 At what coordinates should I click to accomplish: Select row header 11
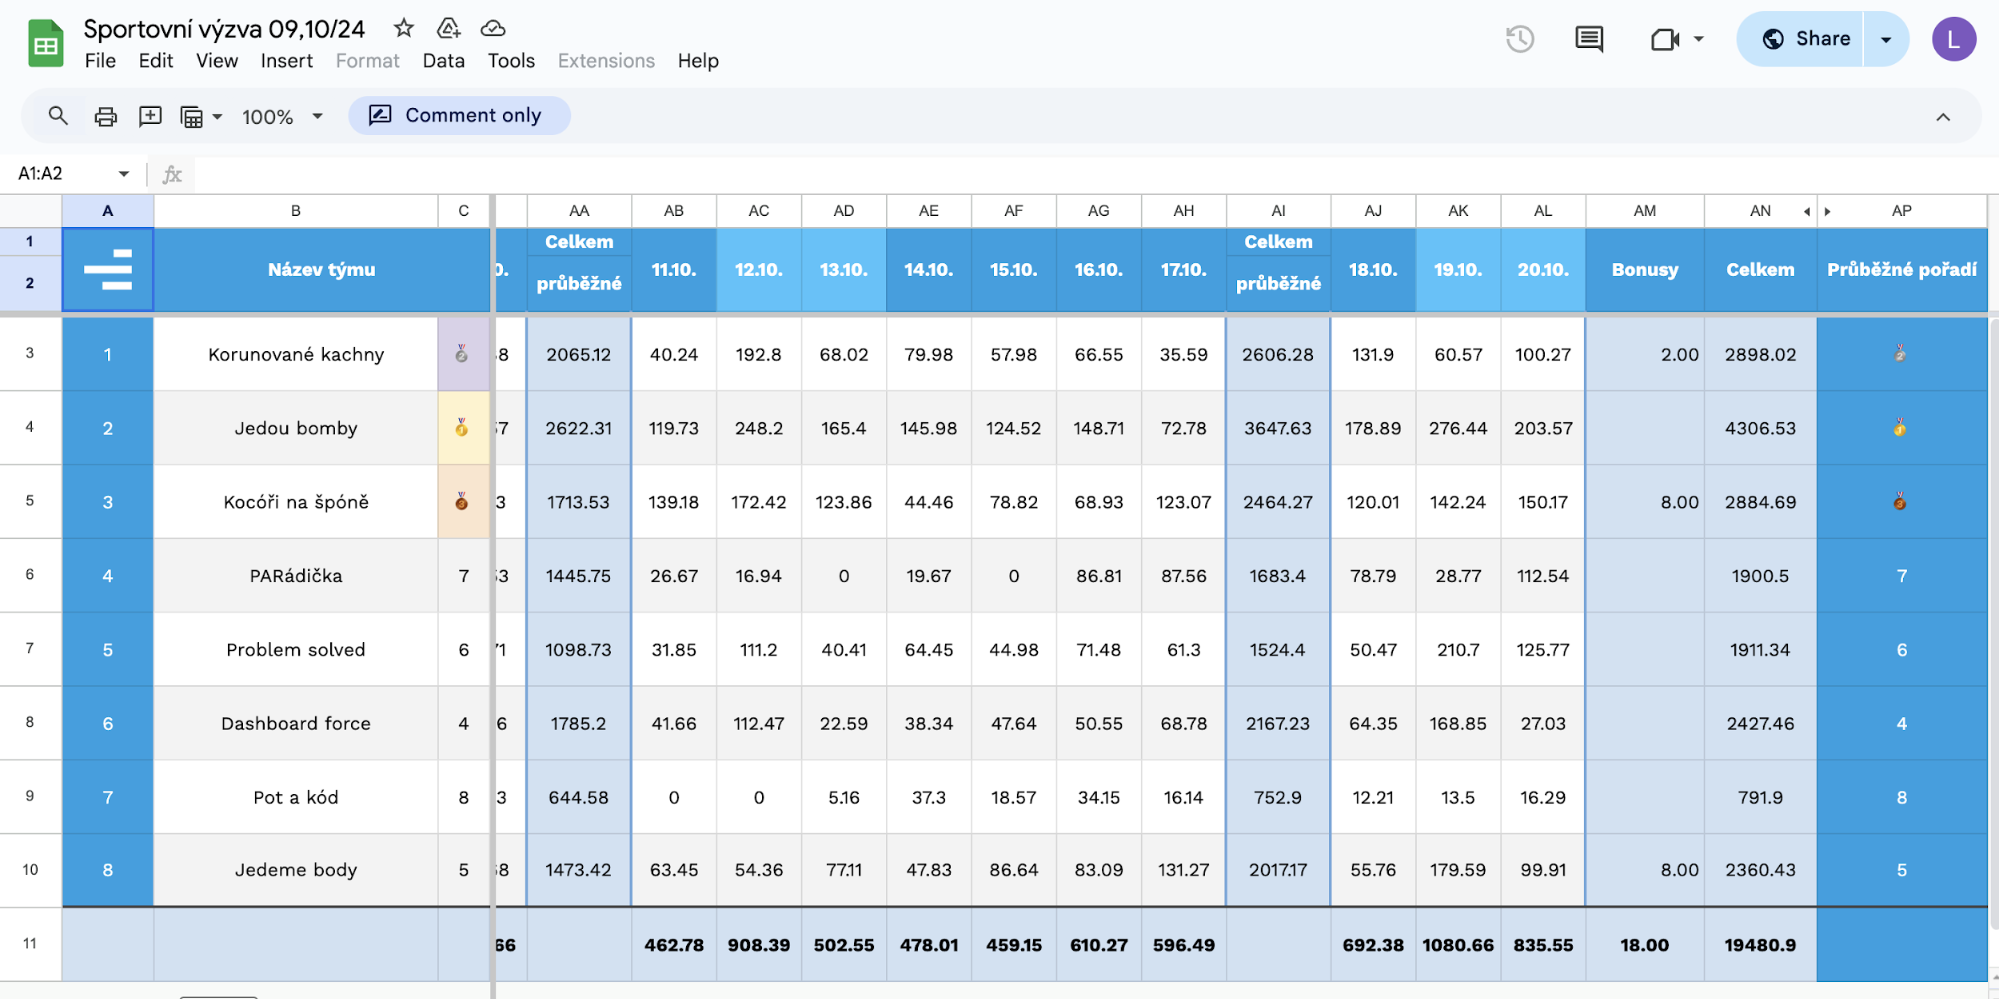point(30,943)
